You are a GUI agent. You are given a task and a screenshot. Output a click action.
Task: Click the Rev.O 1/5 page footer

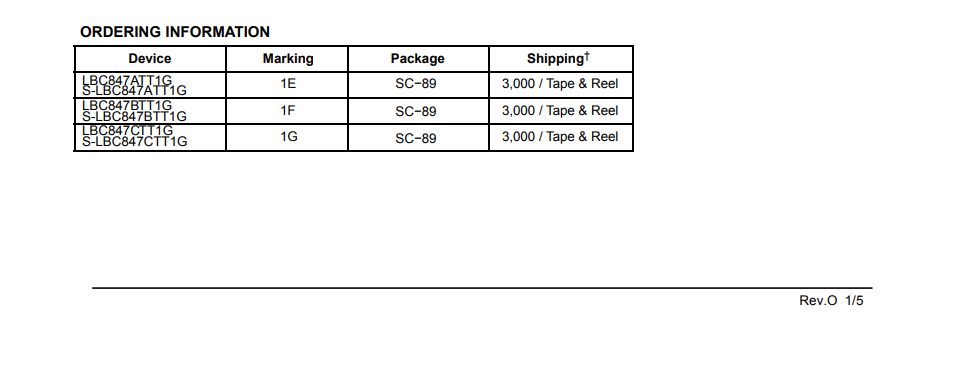[831, 301]
